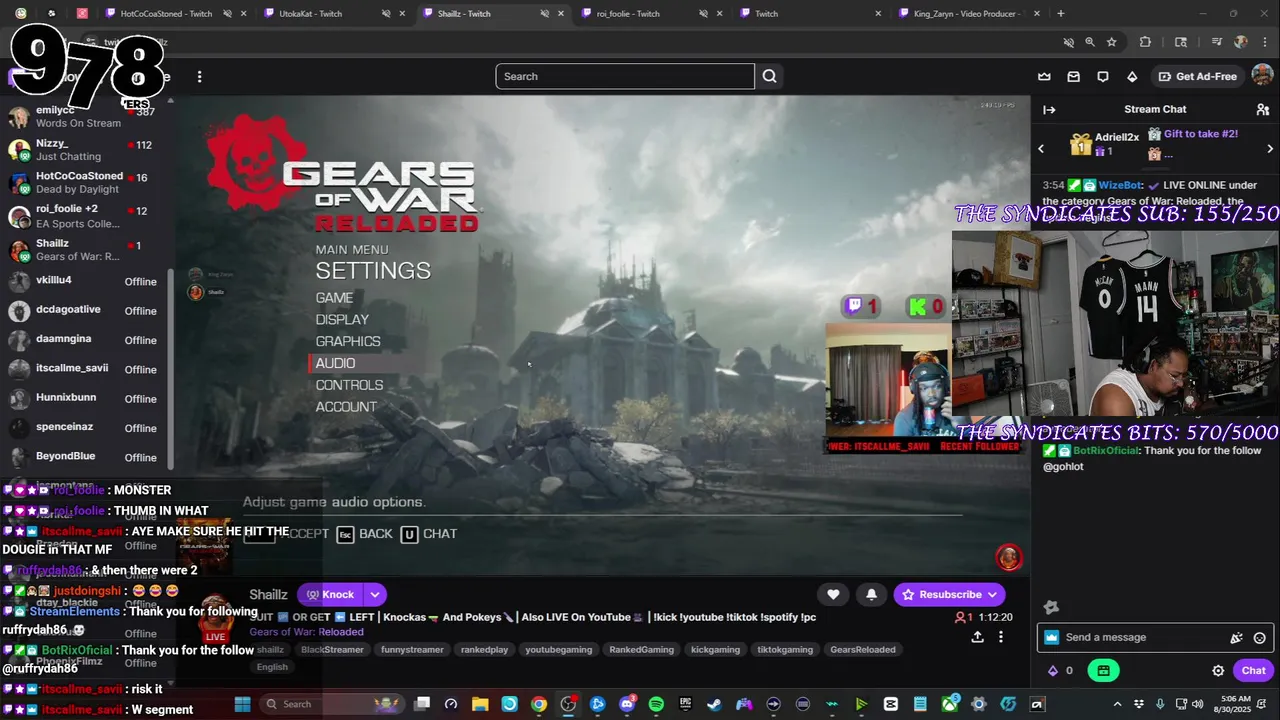Open the top nav three-dot more menu
Viewport: 1280px width, 720px height.
199,76
